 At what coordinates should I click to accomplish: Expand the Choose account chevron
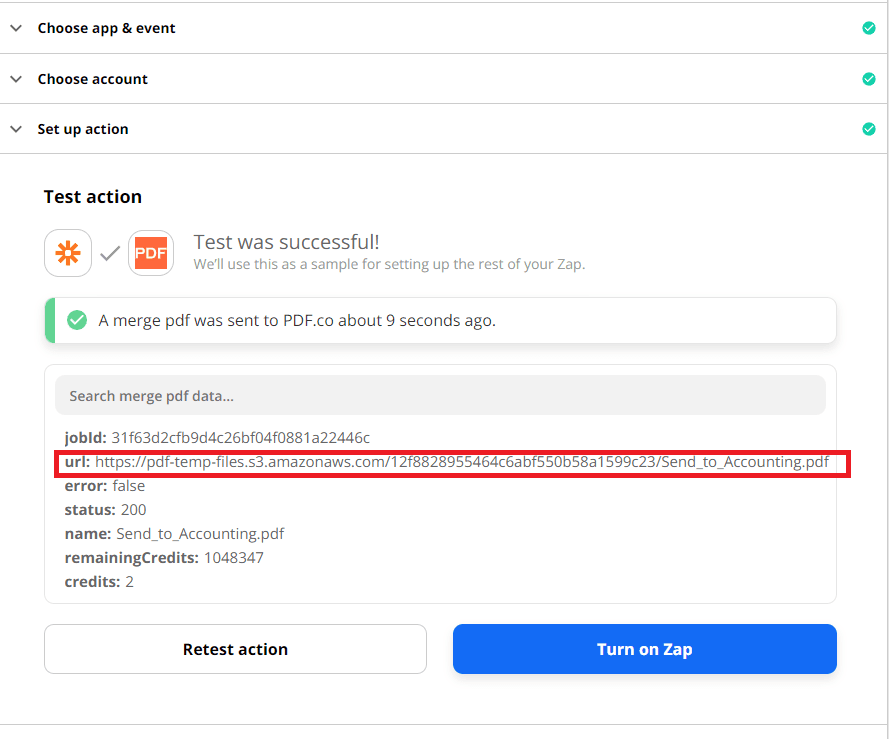click(x=15, y=79)
